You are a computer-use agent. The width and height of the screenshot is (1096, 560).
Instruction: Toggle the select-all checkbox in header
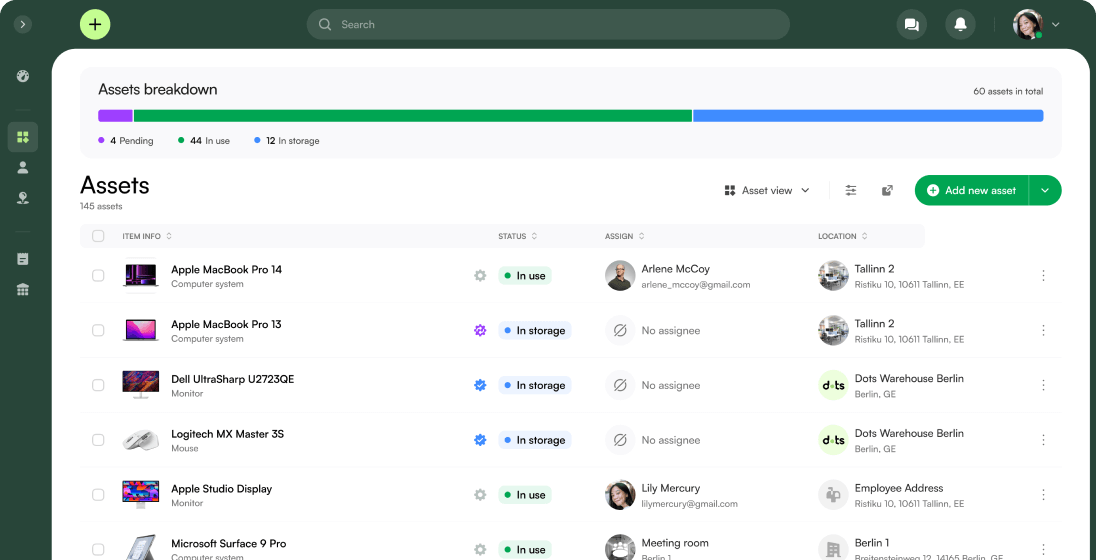98,236
